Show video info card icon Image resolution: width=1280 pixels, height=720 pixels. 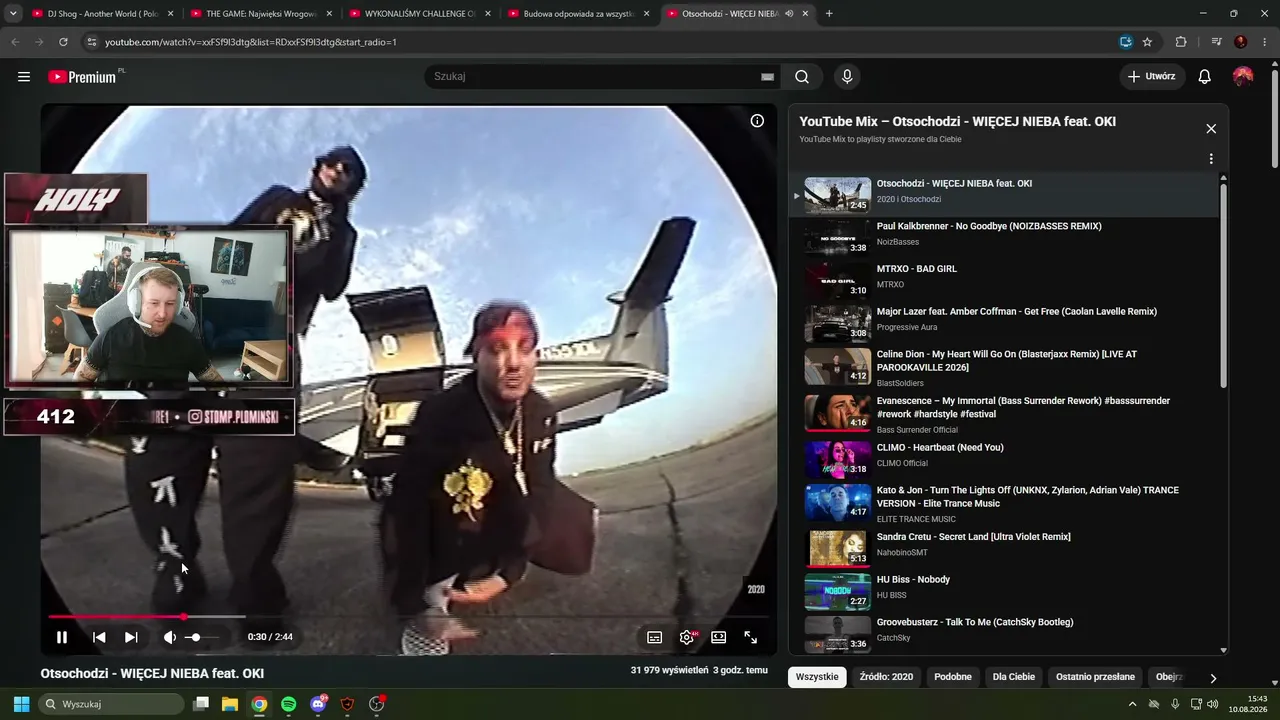[x=757, y=121]
